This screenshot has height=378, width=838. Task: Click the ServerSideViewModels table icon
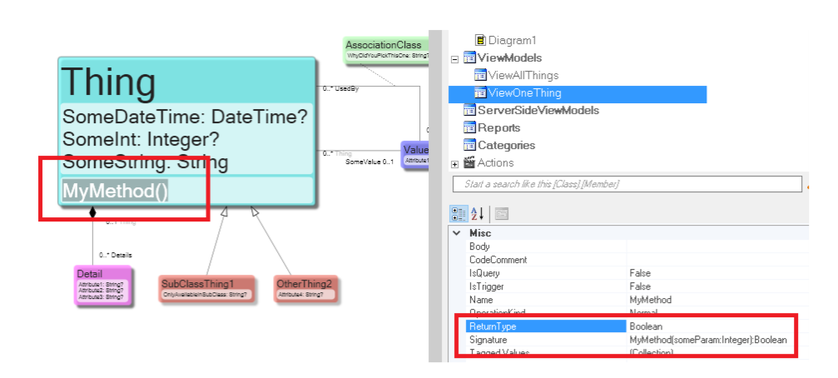pos(469,111)
